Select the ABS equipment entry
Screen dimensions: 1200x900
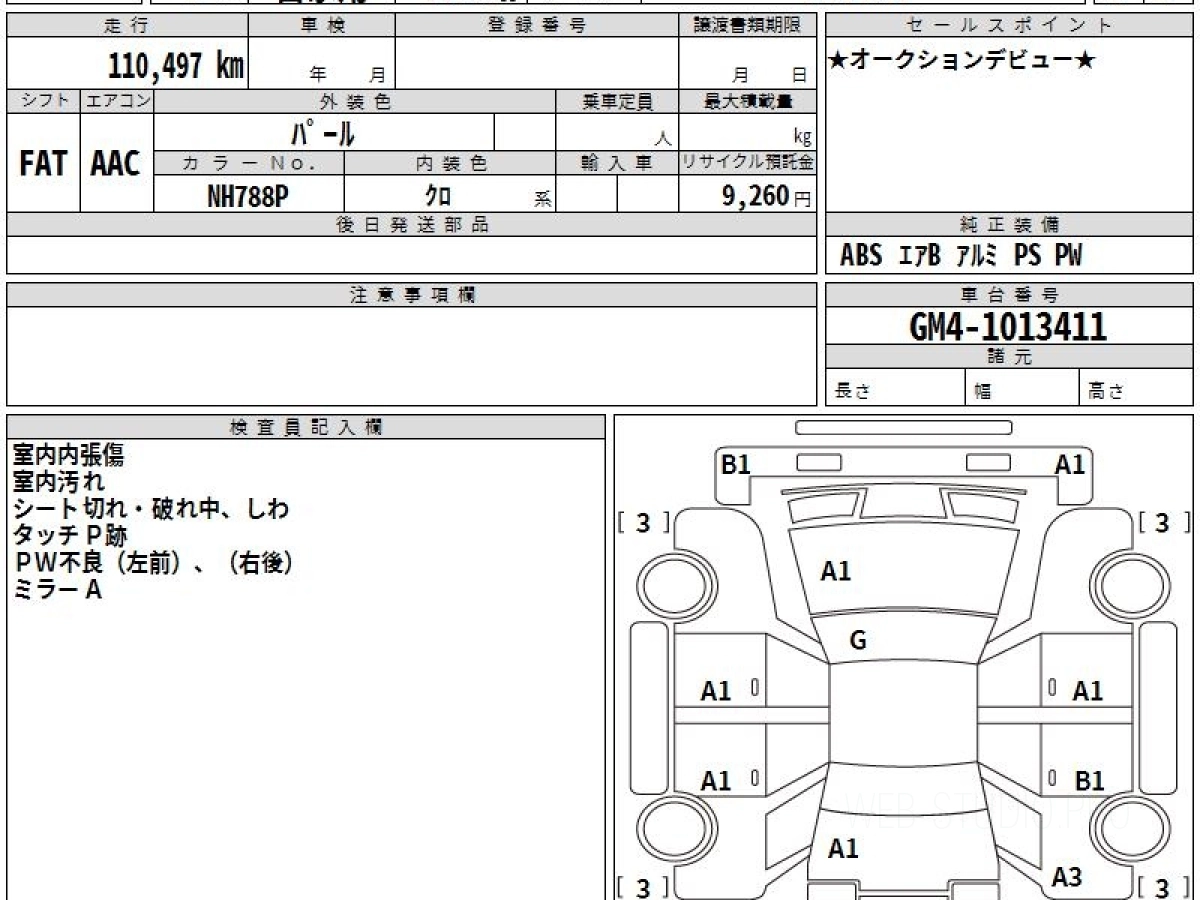coord(861,256)
